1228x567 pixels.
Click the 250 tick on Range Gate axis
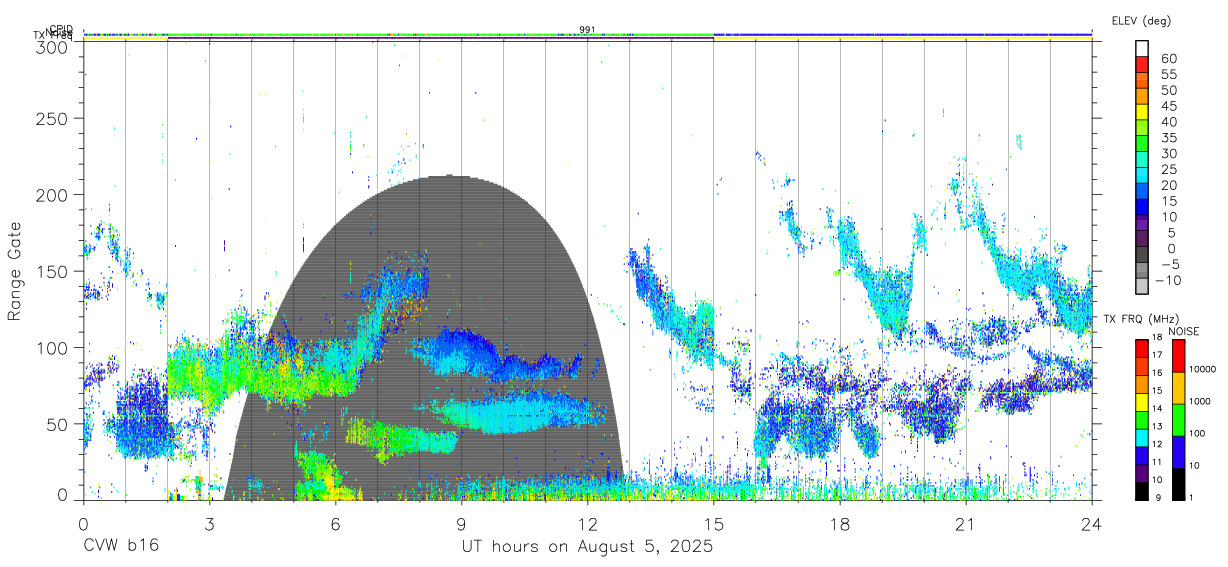point(52,119)
